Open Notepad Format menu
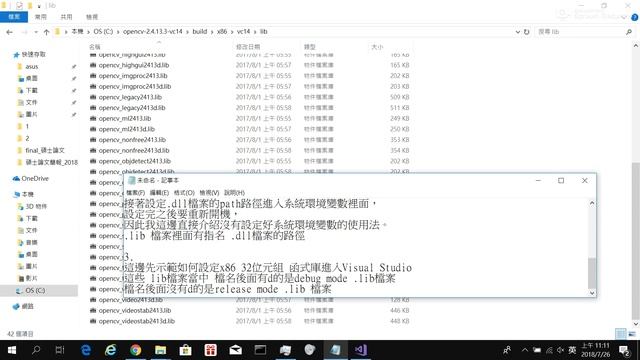Viewport: 640px width, 360px height. (x=184, y=193)
